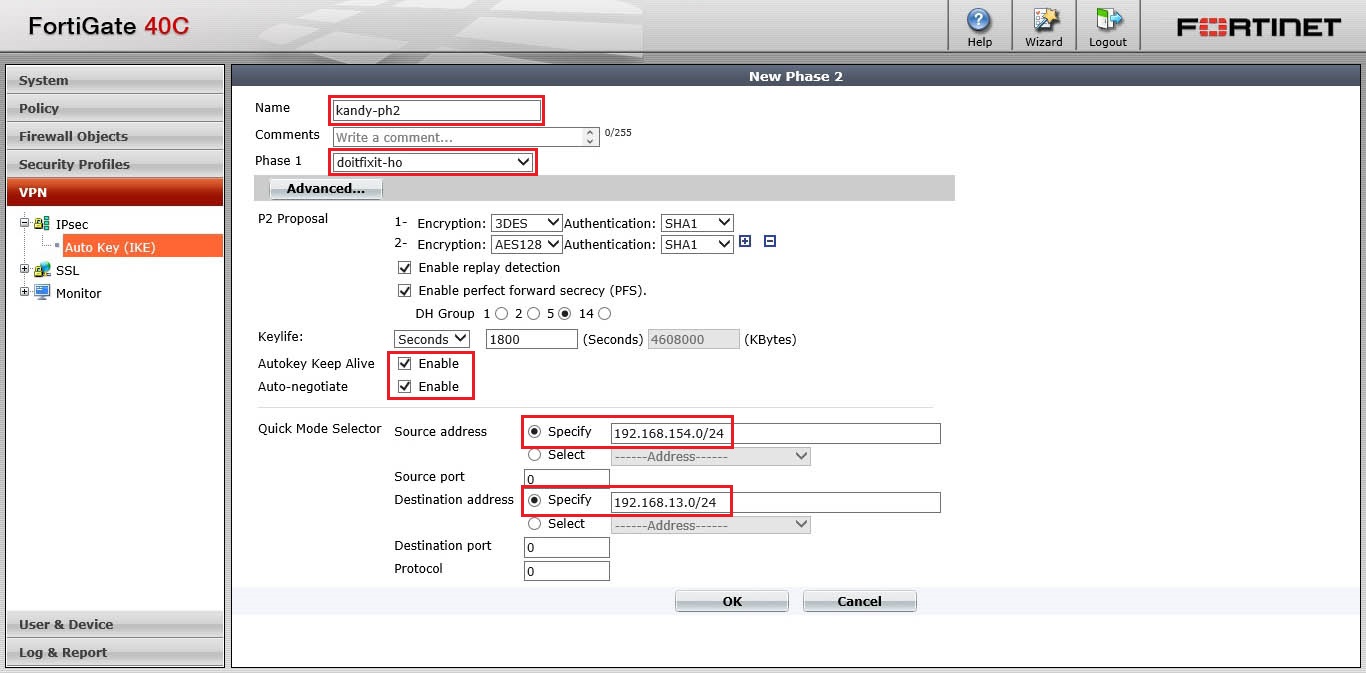The image size is (1366, 673).
Task: Click the Cancel button
Action: tap(860, 601)
